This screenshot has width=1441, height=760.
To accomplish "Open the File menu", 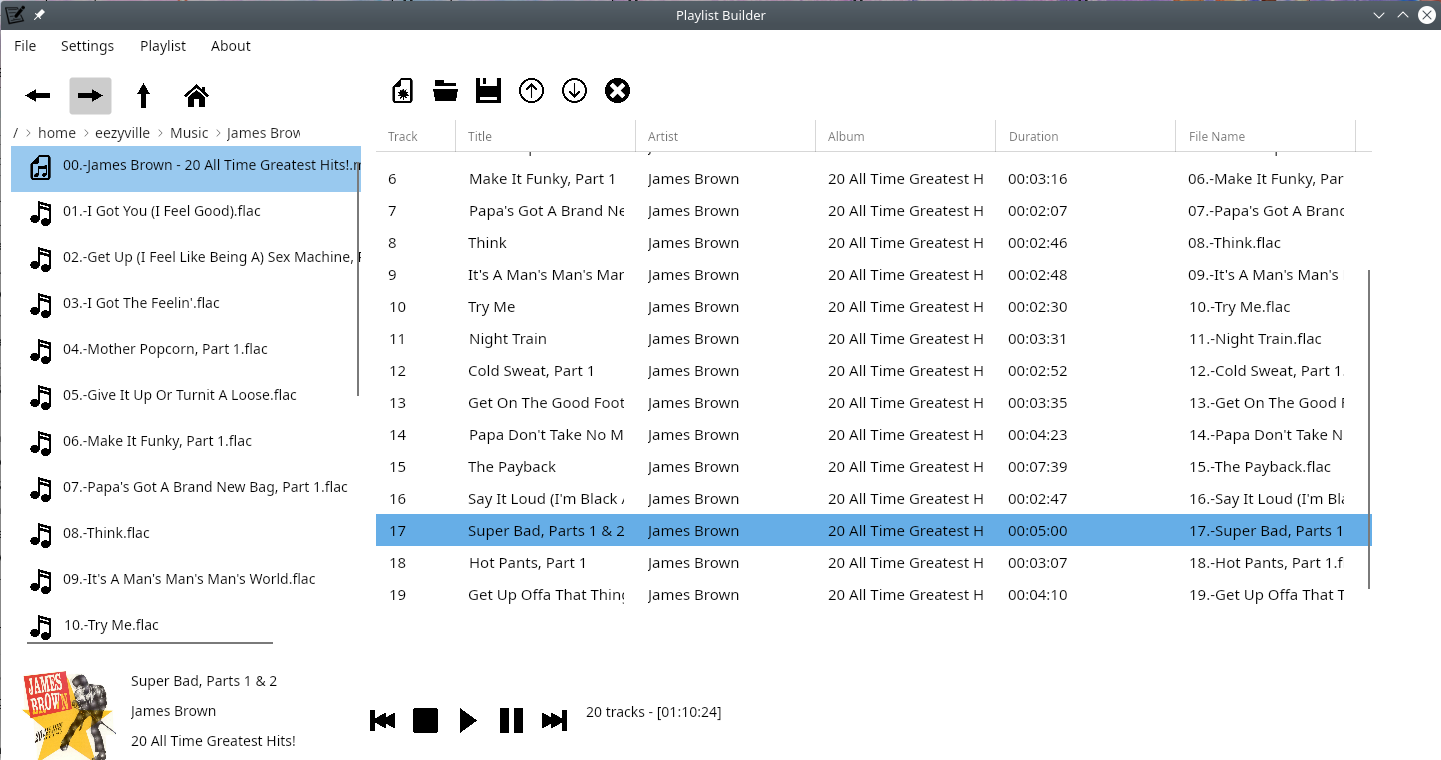I will coord(25,46).
